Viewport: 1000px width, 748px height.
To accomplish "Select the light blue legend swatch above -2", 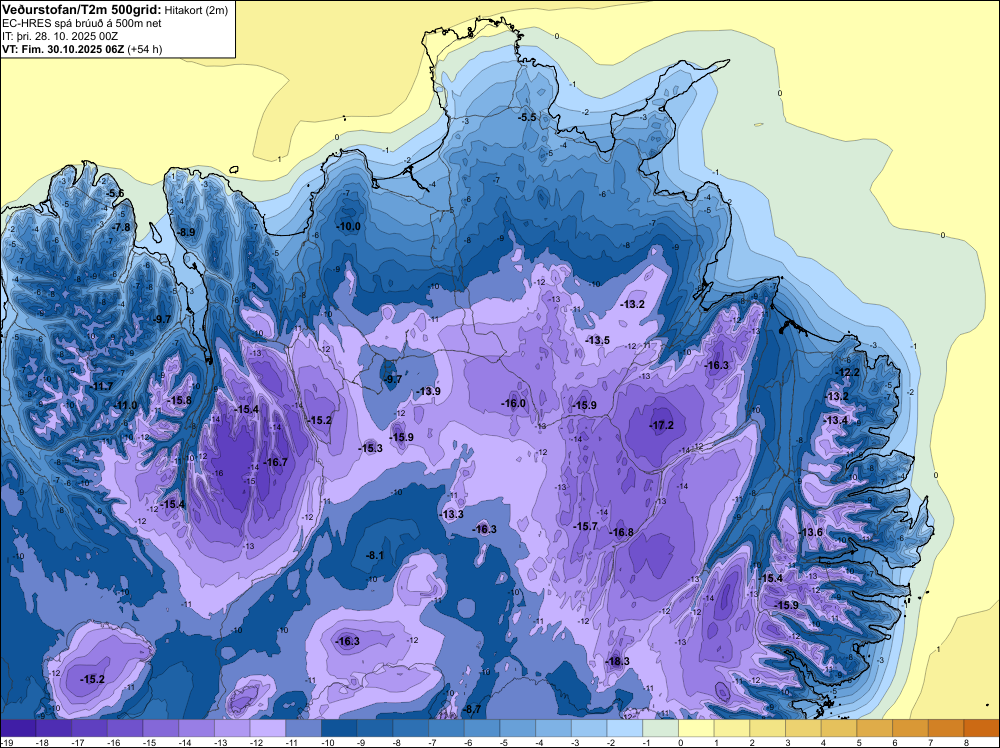I will tap(624, 728).
